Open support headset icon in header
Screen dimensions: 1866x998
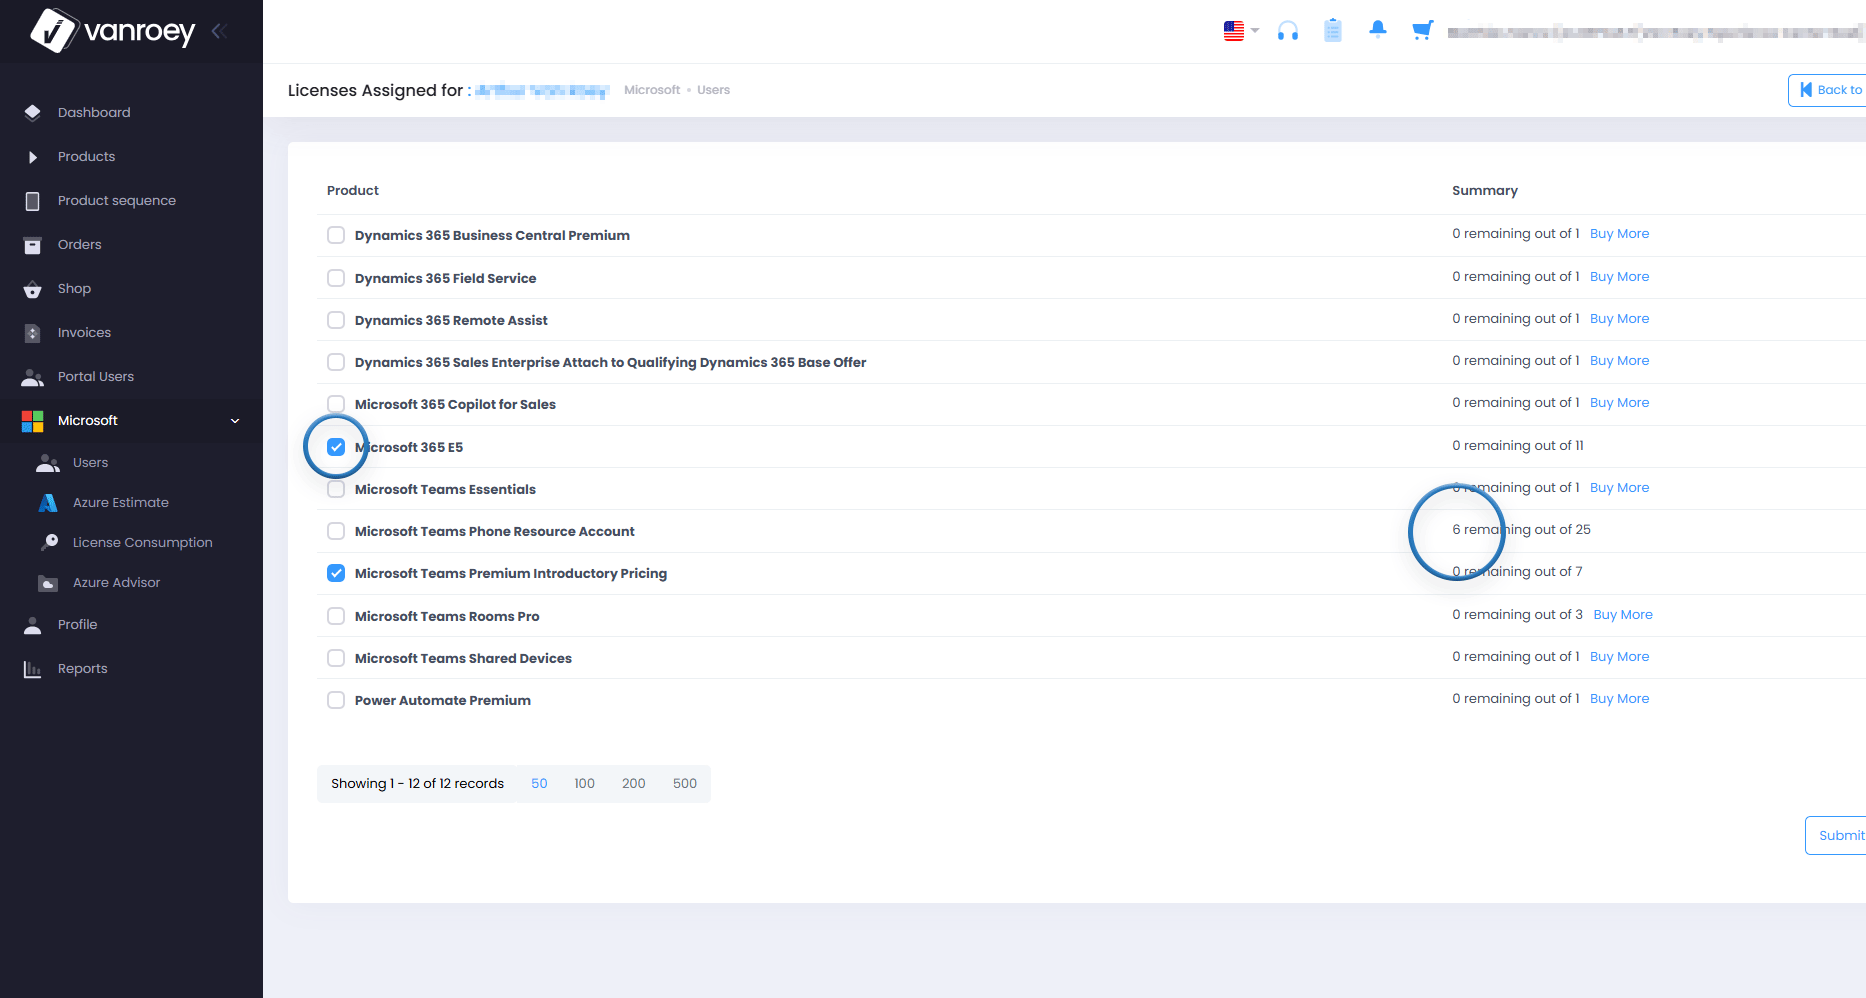pos(1288,31)
